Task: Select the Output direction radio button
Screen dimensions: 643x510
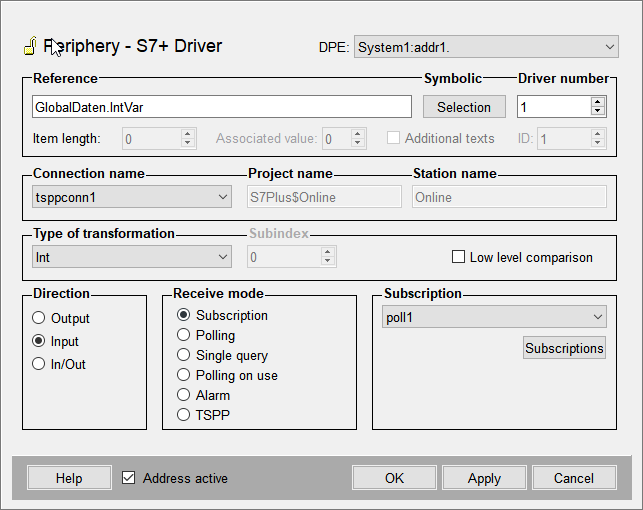Action: pyautogui.click(x=39, y=318)
